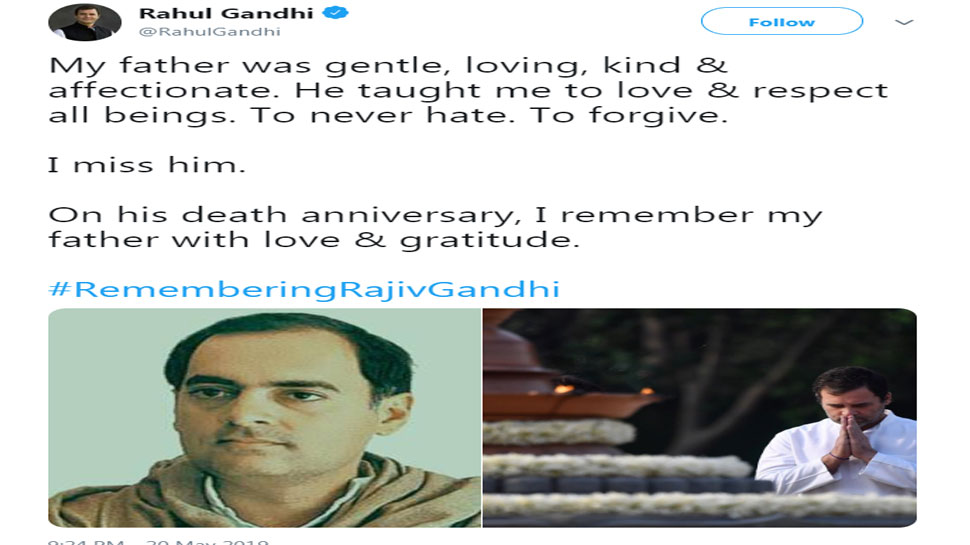Click the line "father with love & gratitude."
The image size is (970, 545).
tap(314, 240)
